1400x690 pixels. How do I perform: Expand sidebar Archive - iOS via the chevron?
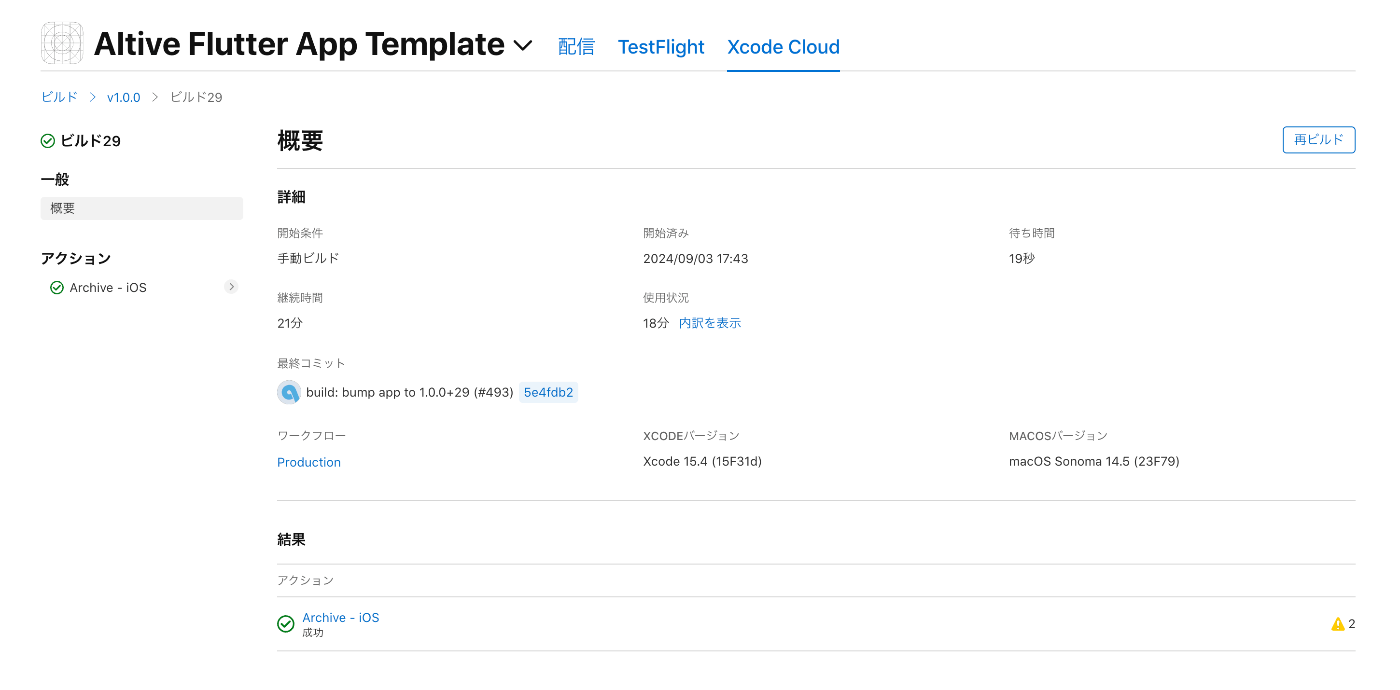(231, 287)
